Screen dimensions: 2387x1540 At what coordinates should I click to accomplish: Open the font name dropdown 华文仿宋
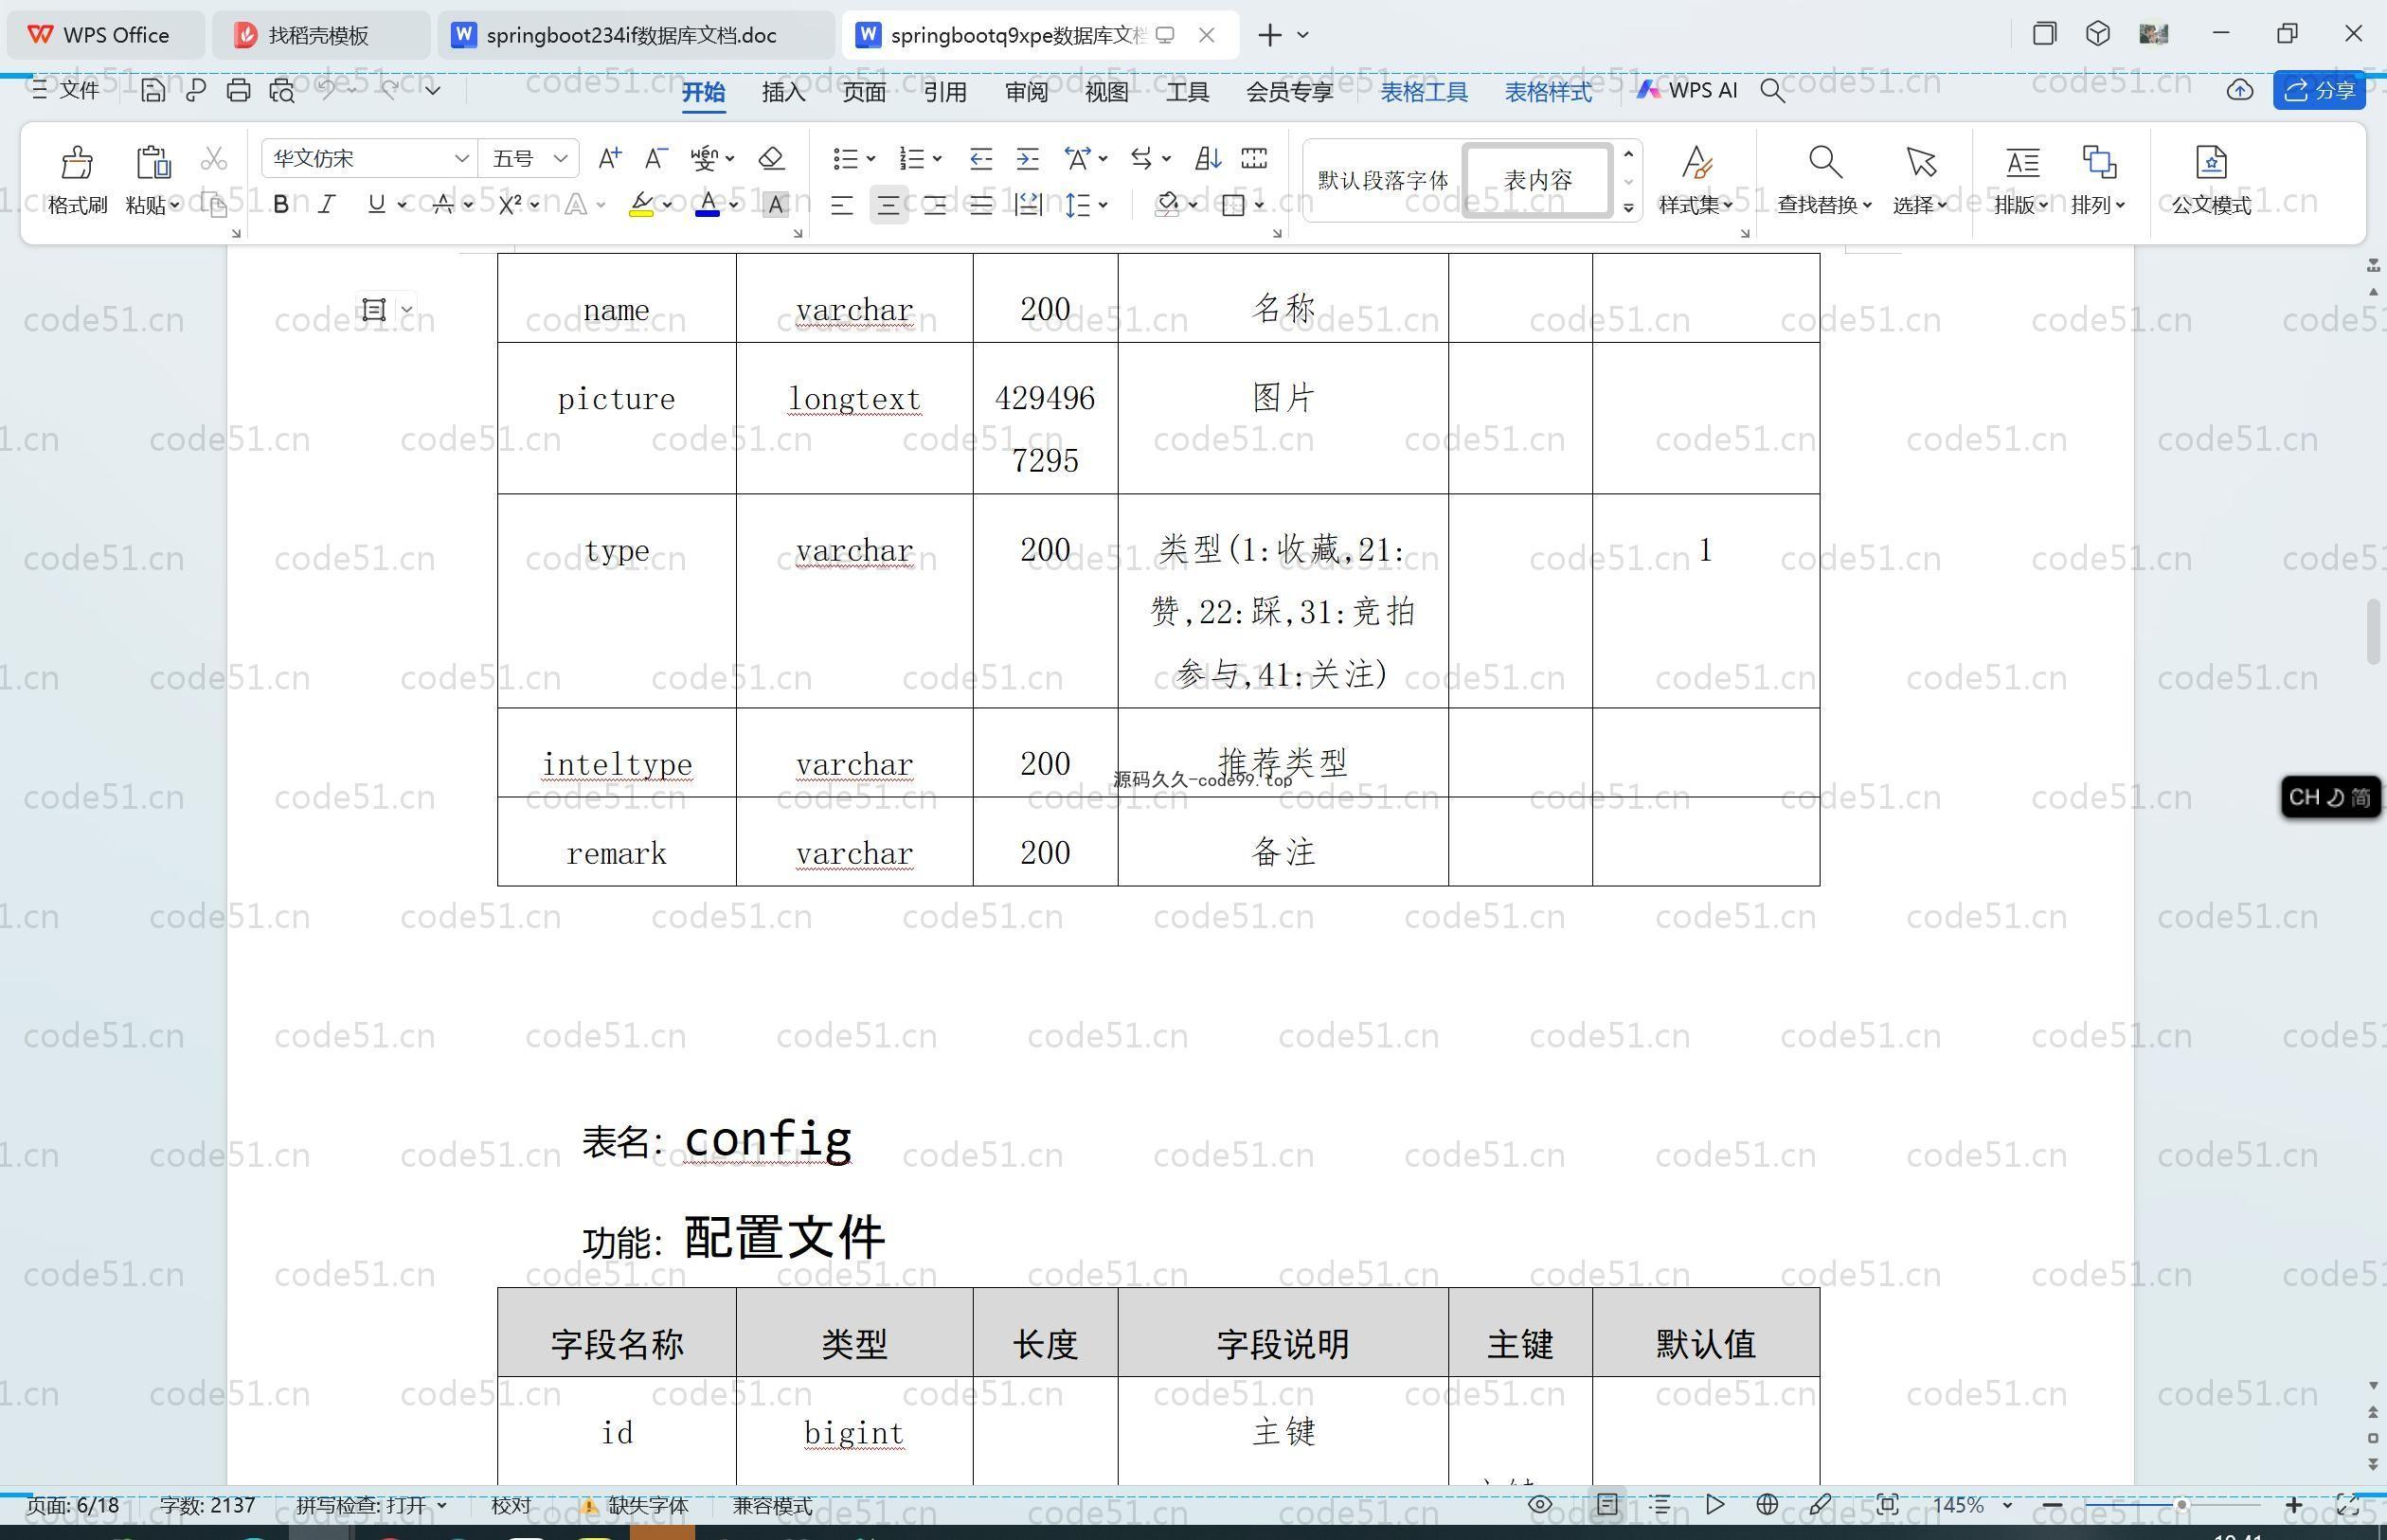pyautogui.click(x=461, y=158)
